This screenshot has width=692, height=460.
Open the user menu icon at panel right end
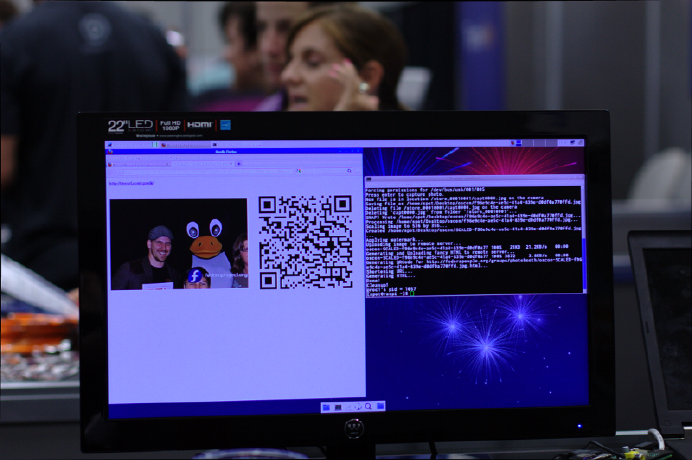[580, 143]
